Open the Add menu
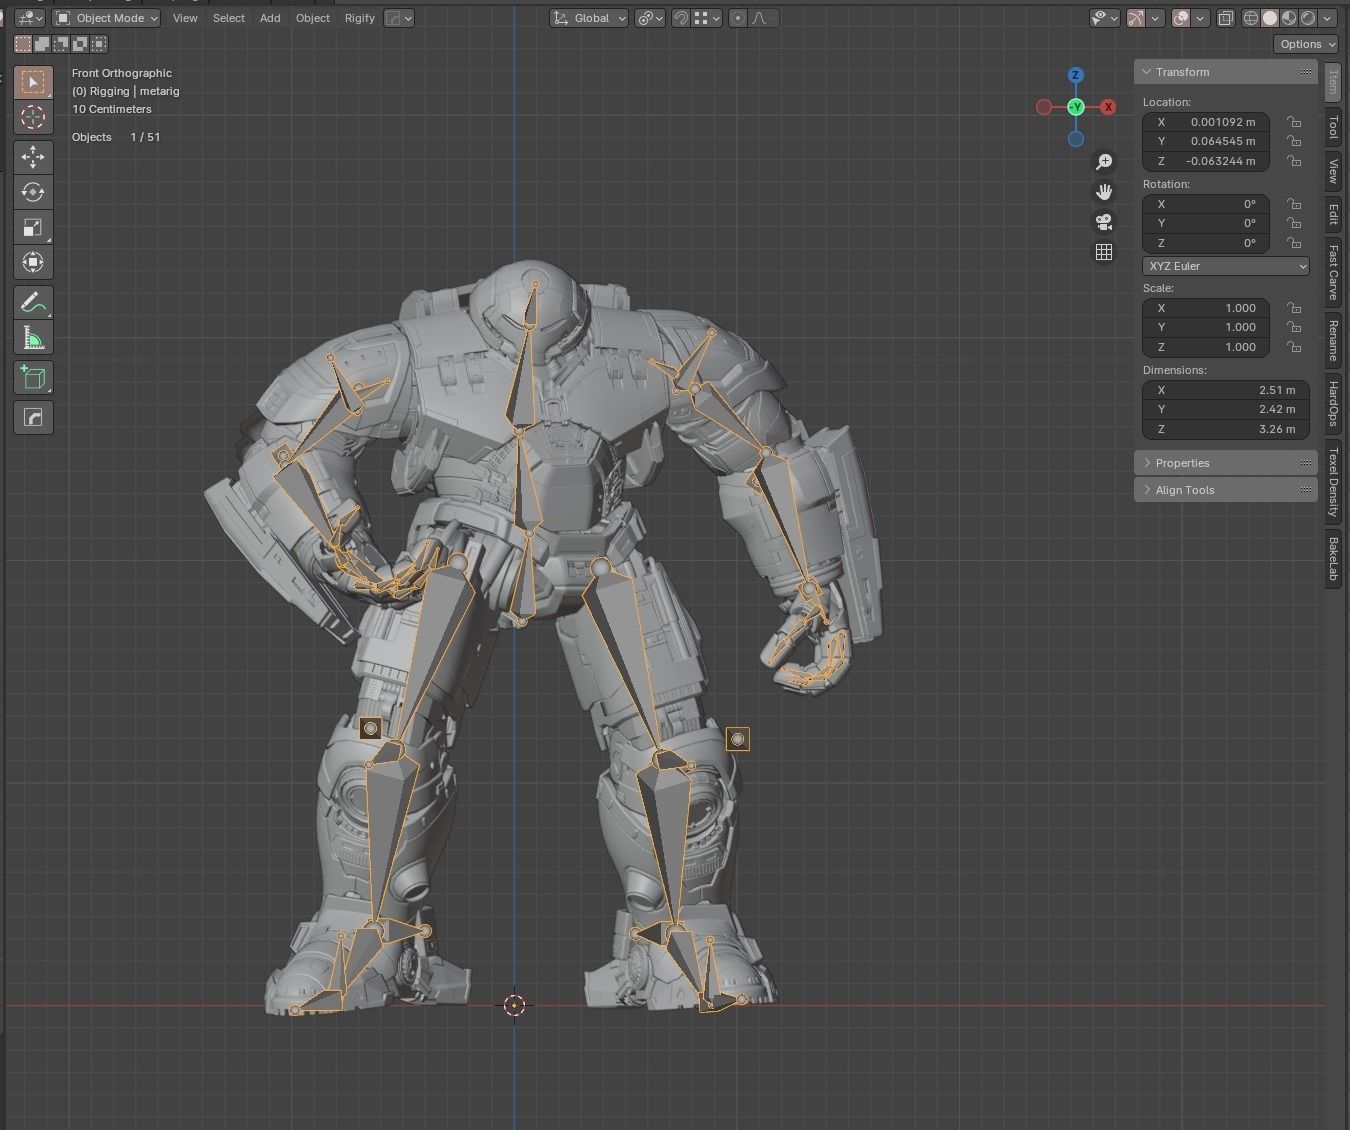The height and width of the screenshot is (1130, 1350). (x=270, y=18)
